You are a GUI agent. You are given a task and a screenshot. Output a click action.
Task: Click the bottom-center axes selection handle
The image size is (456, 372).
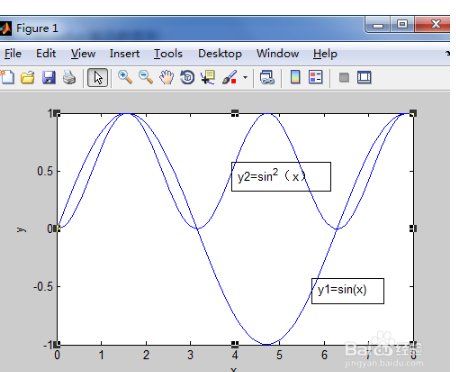click(235, 344)
